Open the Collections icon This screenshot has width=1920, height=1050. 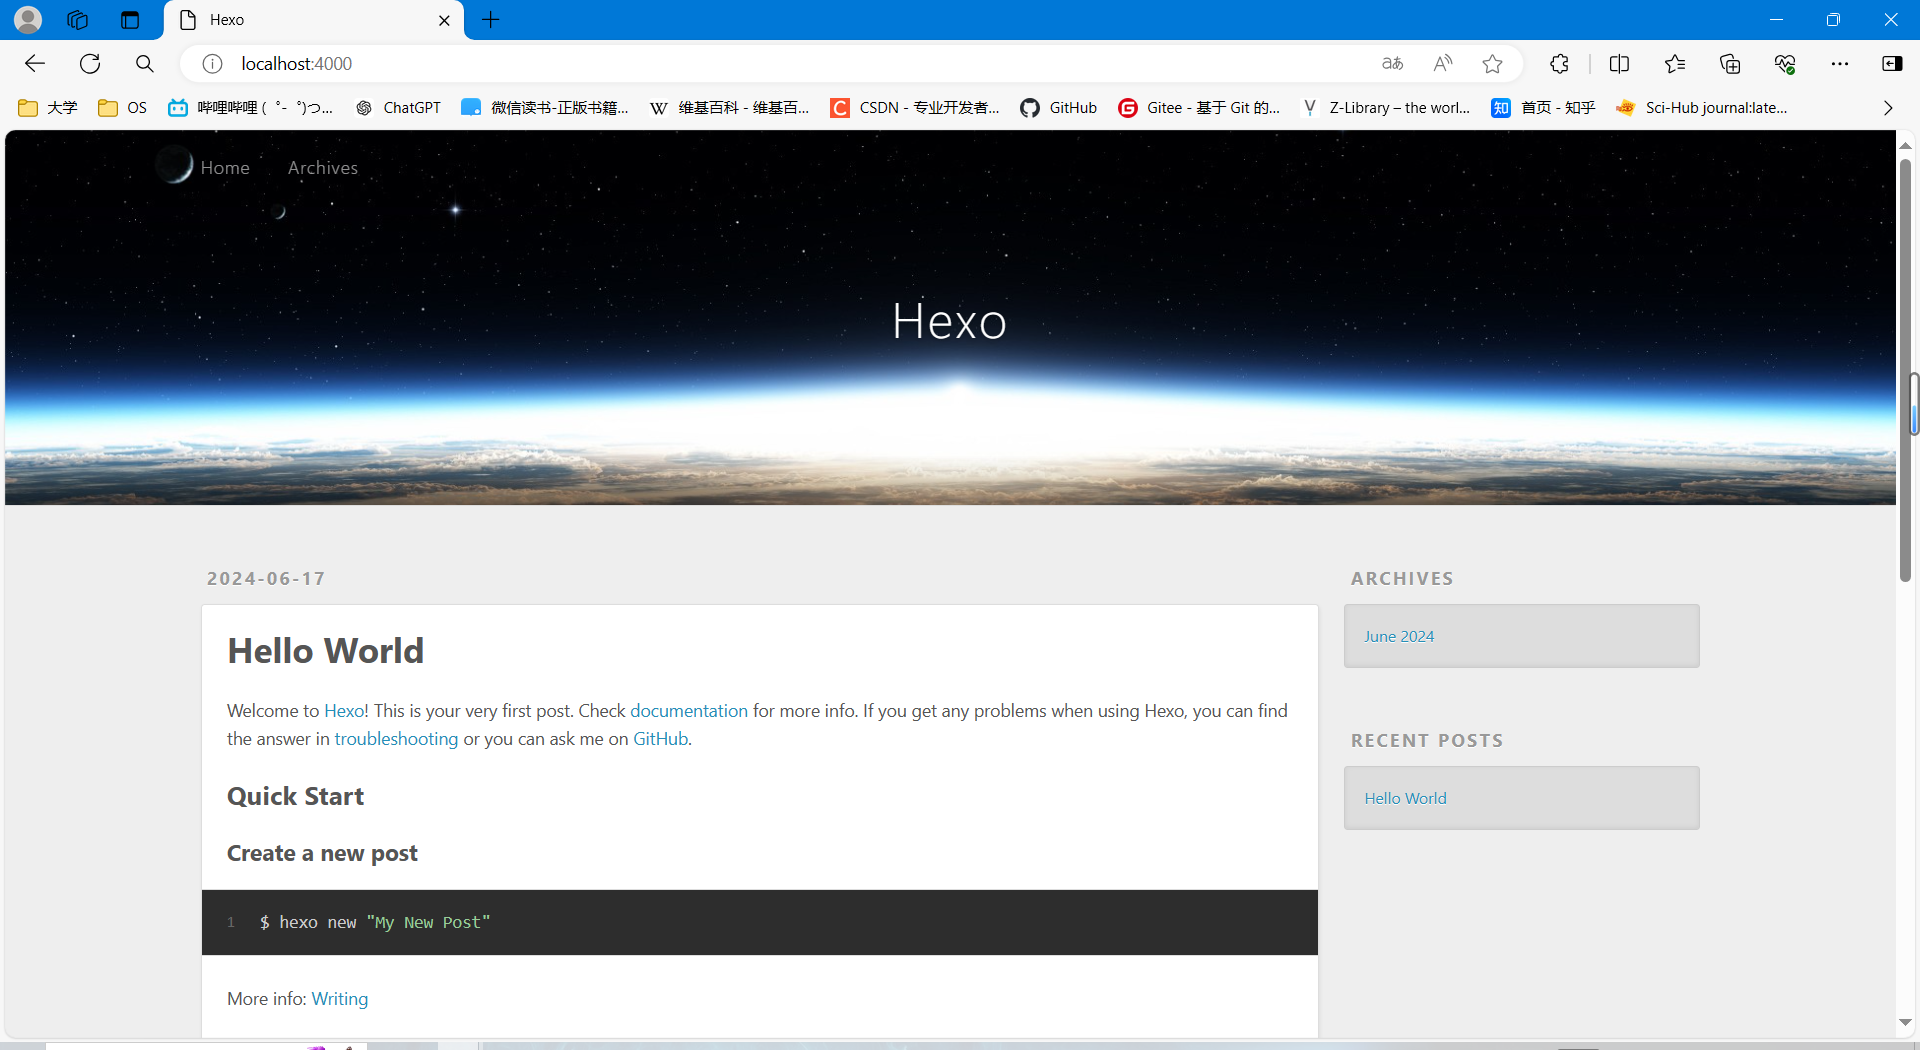(x=1730, y=64)
